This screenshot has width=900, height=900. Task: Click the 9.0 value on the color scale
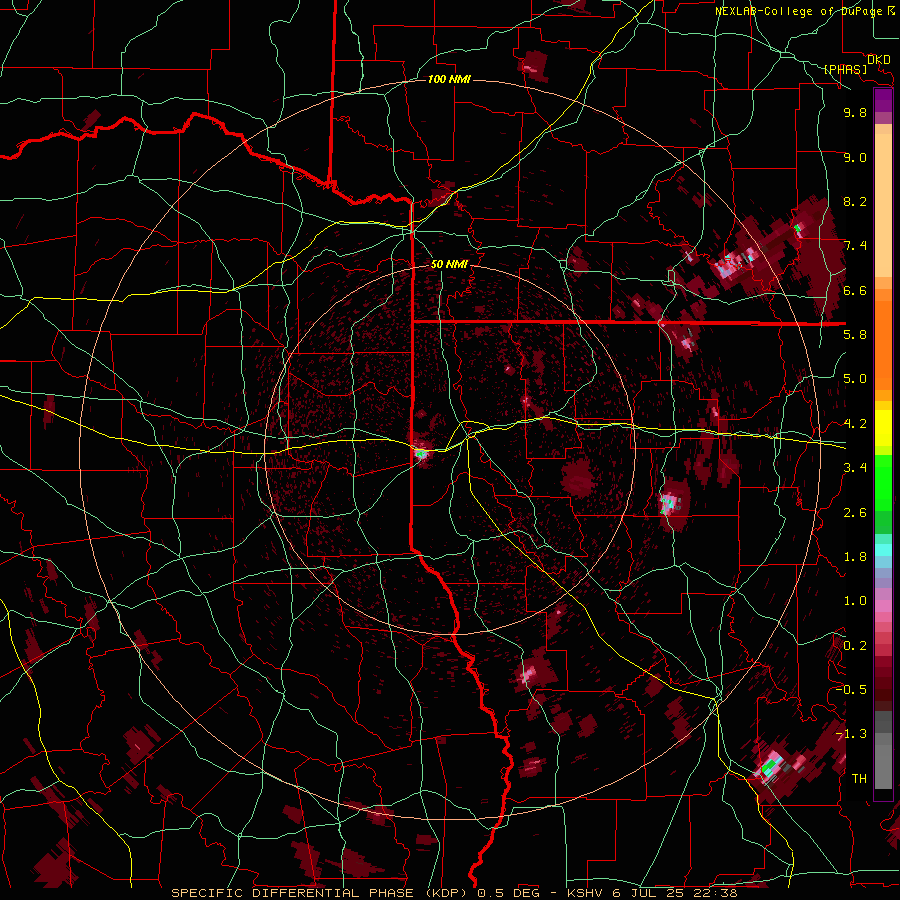855,157
